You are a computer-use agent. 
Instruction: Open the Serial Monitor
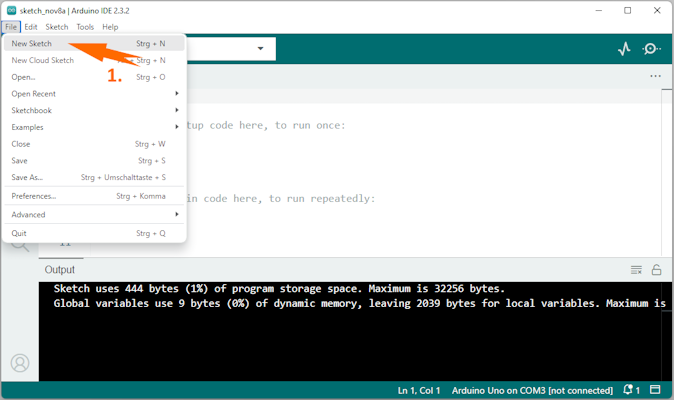point(651,49)
